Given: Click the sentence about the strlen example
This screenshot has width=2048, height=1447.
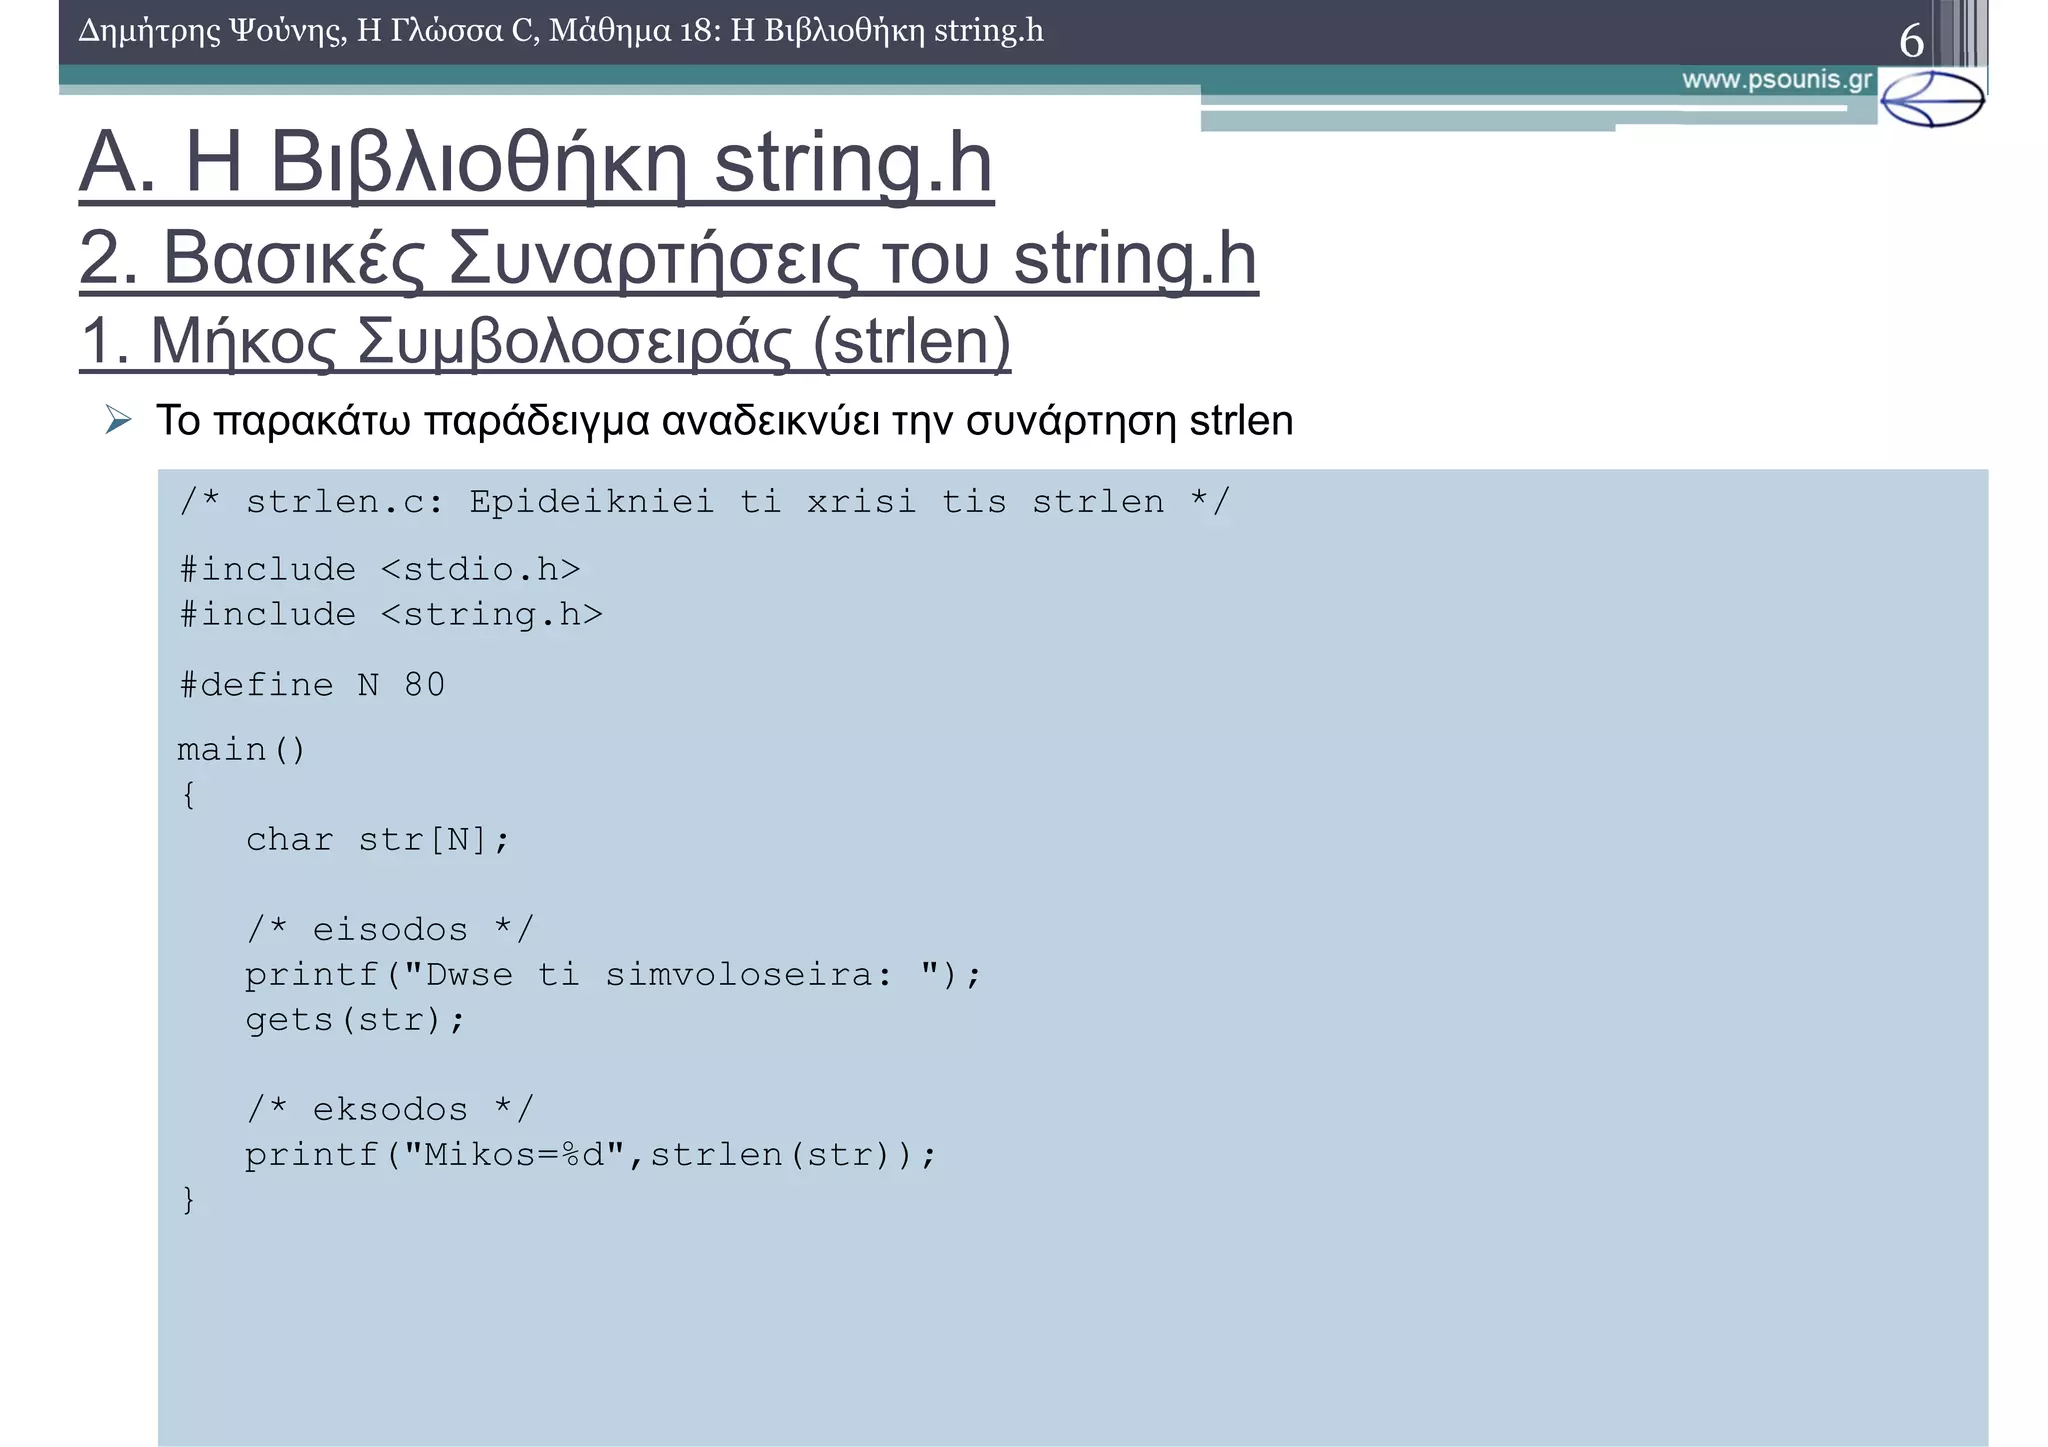Looking at the screenshot, I should click(724, 421).
